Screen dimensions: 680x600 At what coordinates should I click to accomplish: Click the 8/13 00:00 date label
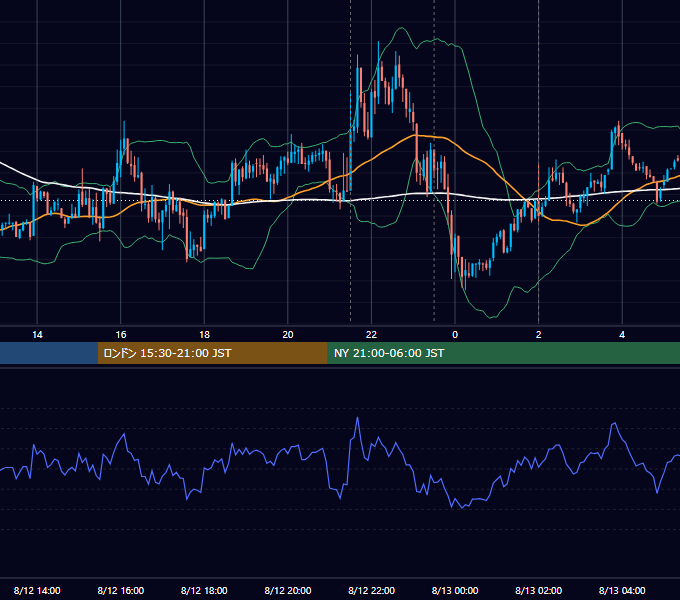point(455,590)
